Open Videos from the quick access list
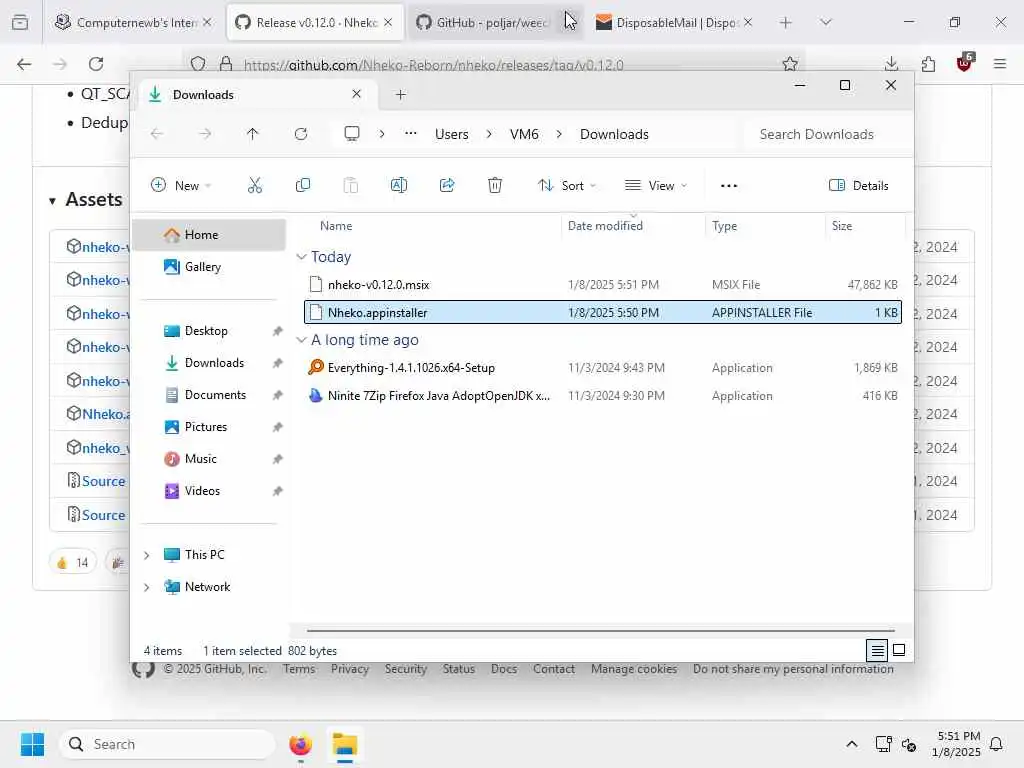This screenshot has width=1024, height=768. [209, 490]
